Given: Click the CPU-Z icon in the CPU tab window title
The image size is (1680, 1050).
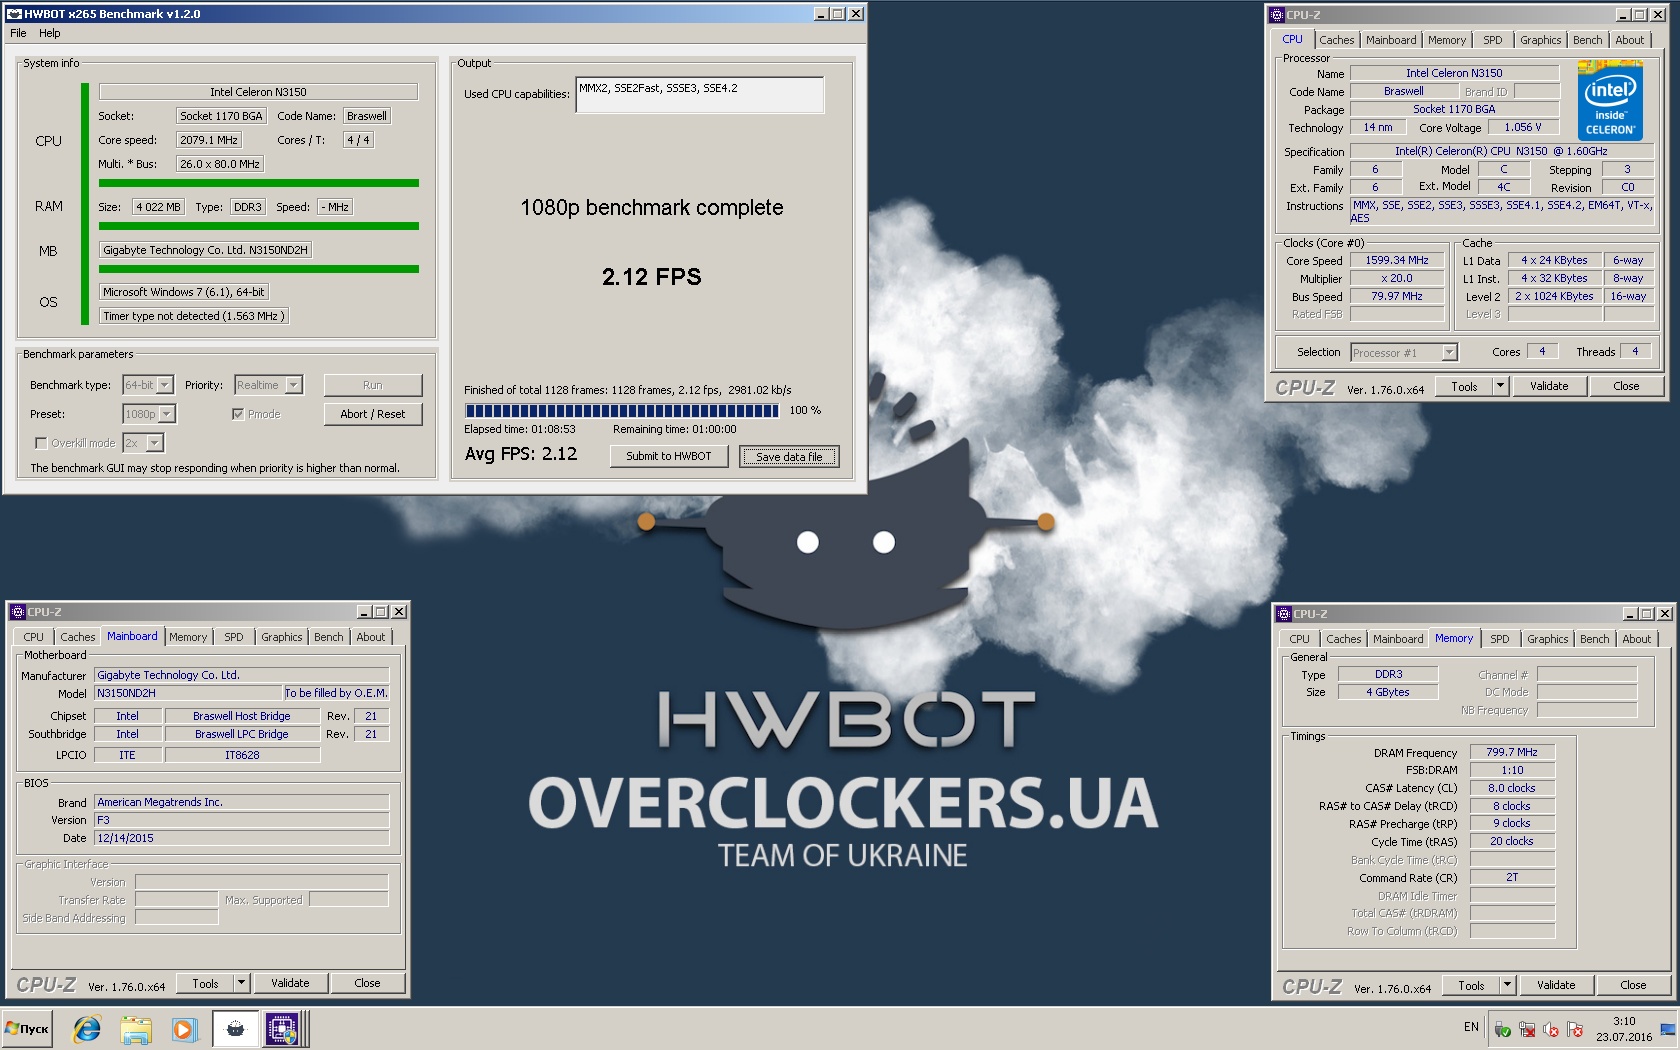Looking at the screenshot, I should pyautogui.click(x=1277, y=15).
